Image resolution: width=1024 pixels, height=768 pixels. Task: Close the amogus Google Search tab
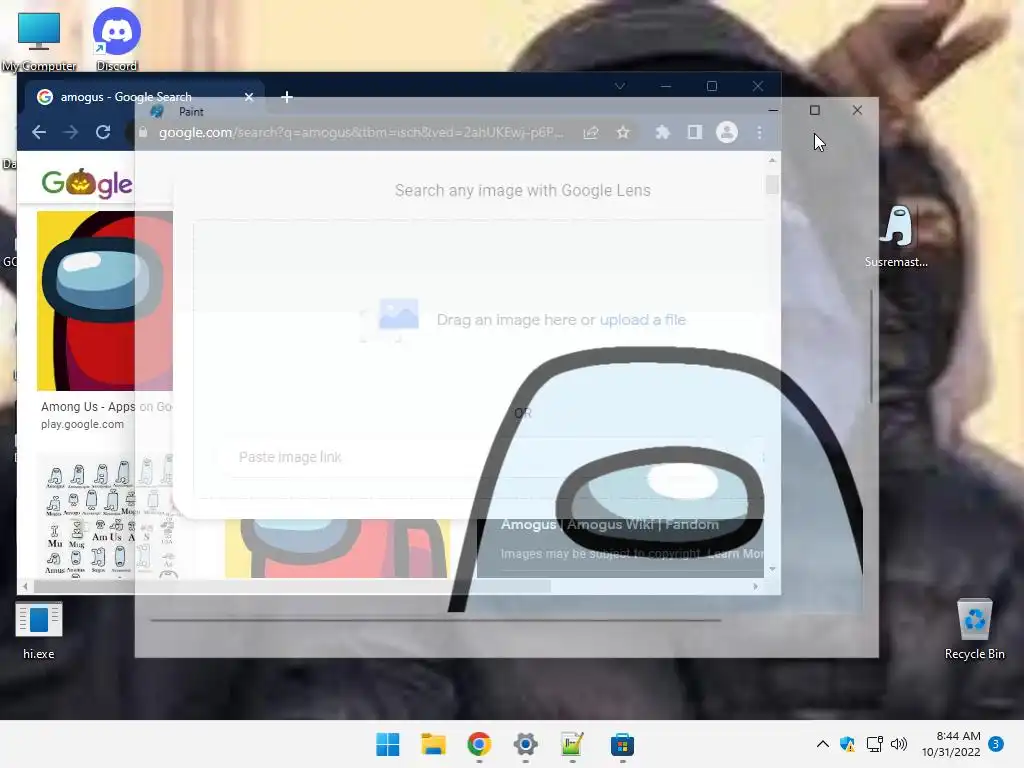point(249,97)
